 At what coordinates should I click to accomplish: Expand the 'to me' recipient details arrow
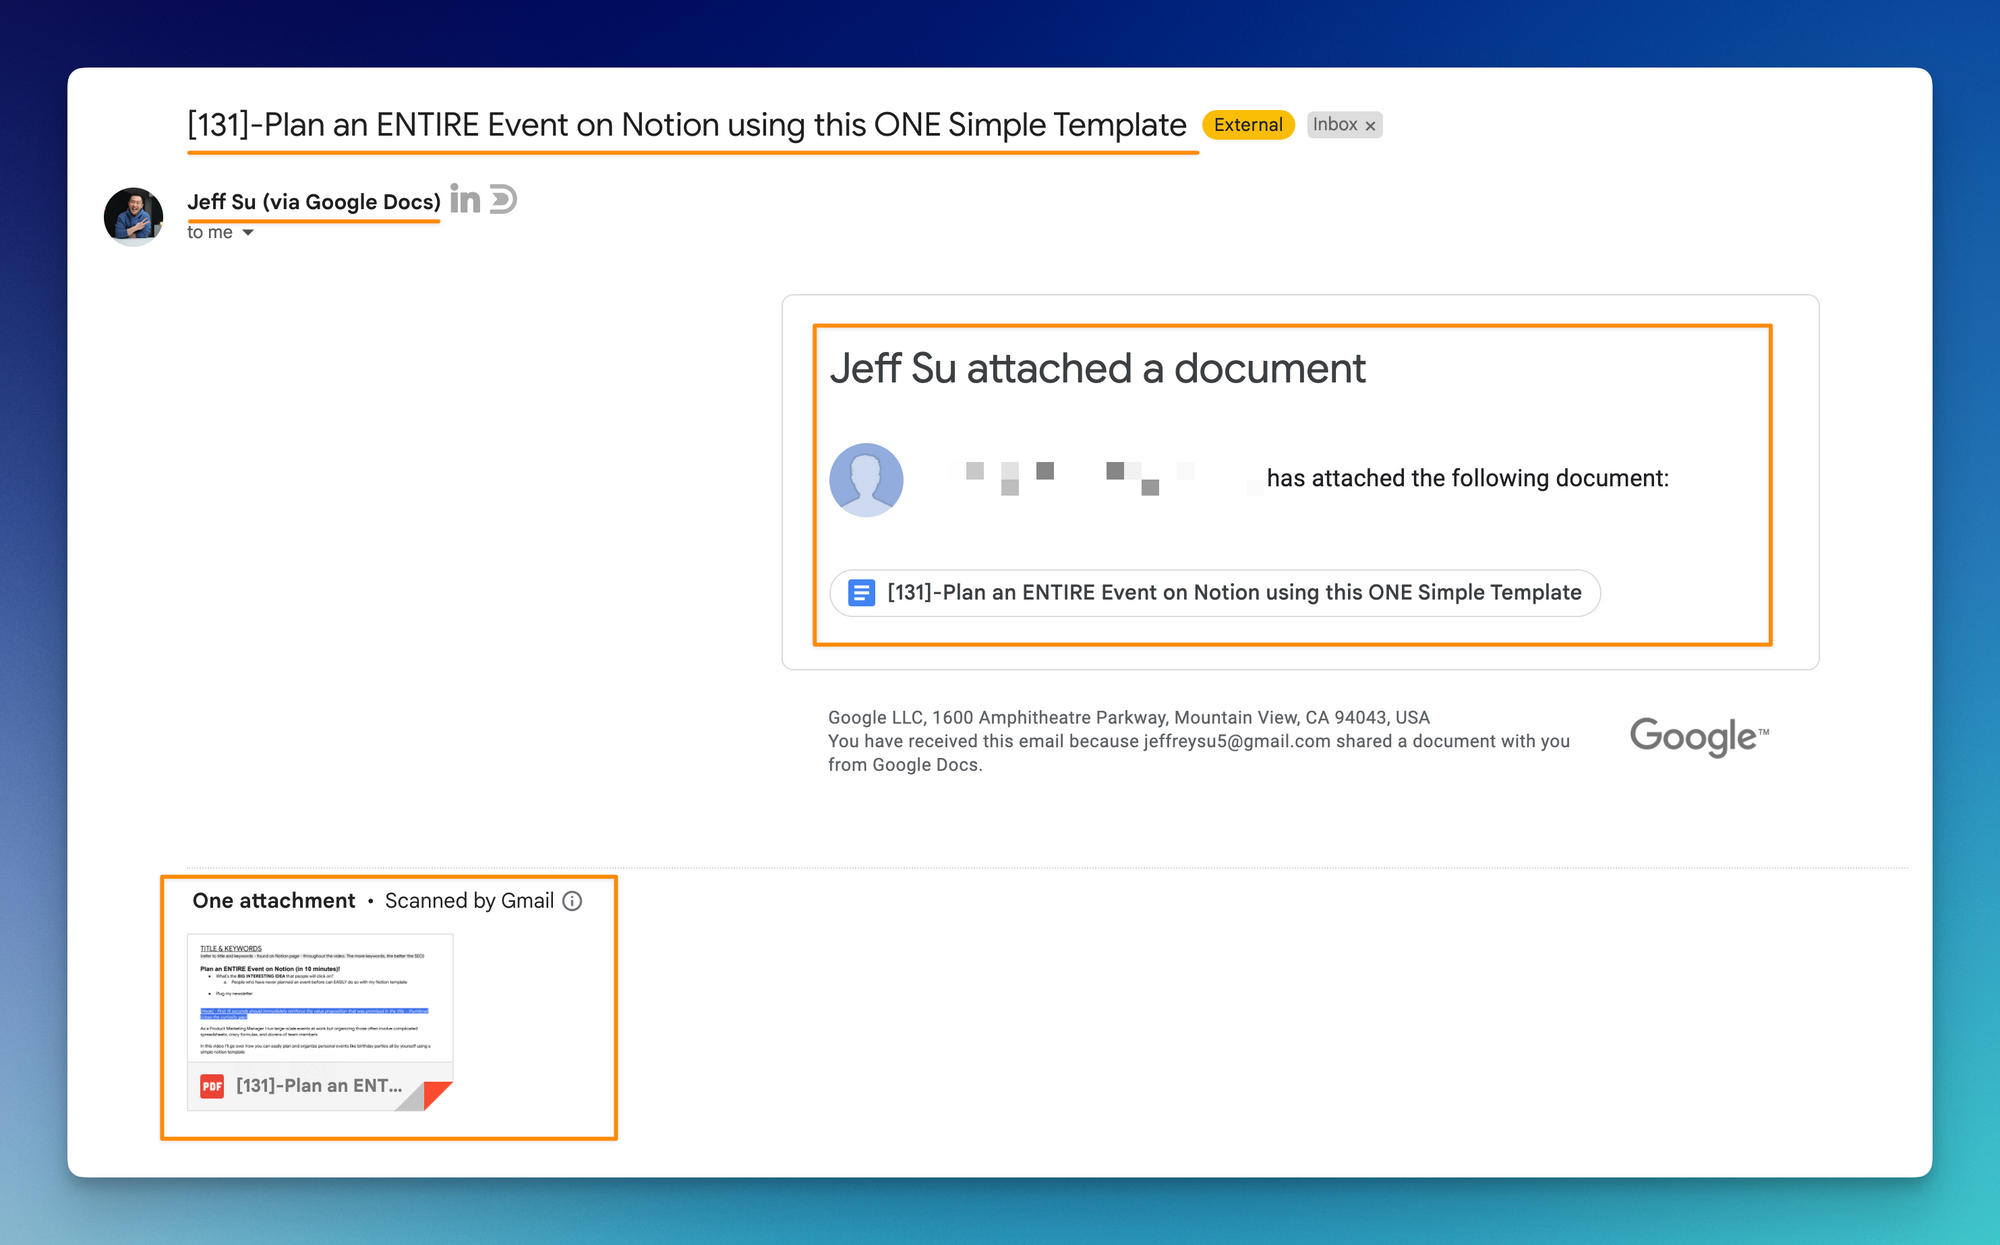click(x=248, y=233)
